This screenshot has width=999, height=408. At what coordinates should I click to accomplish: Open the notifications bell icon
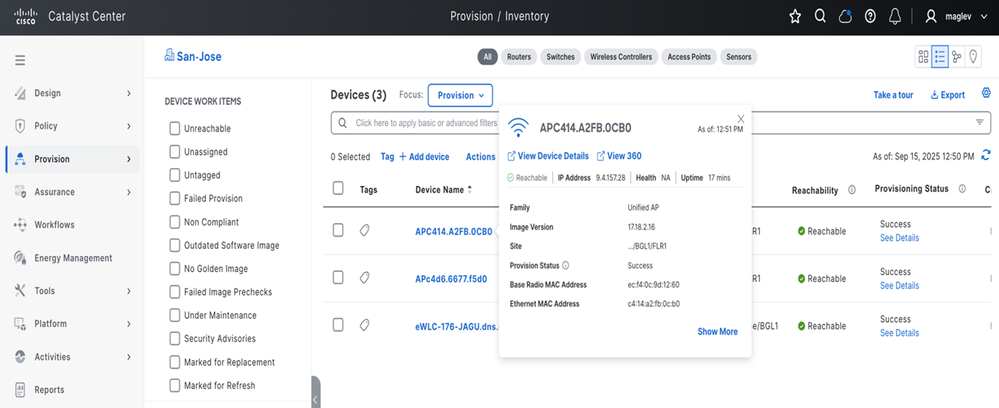[895, 17]
